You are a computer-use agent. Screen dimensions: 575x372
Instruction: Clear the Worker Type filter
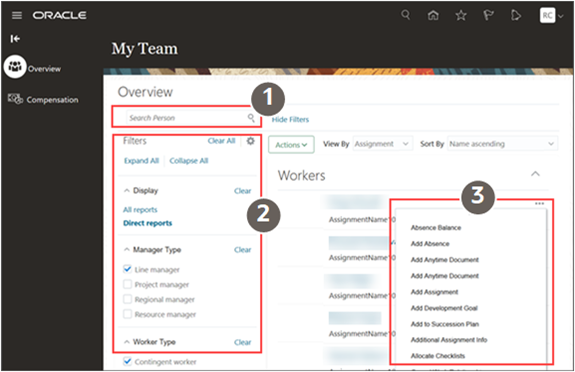(x=242, y=342)
